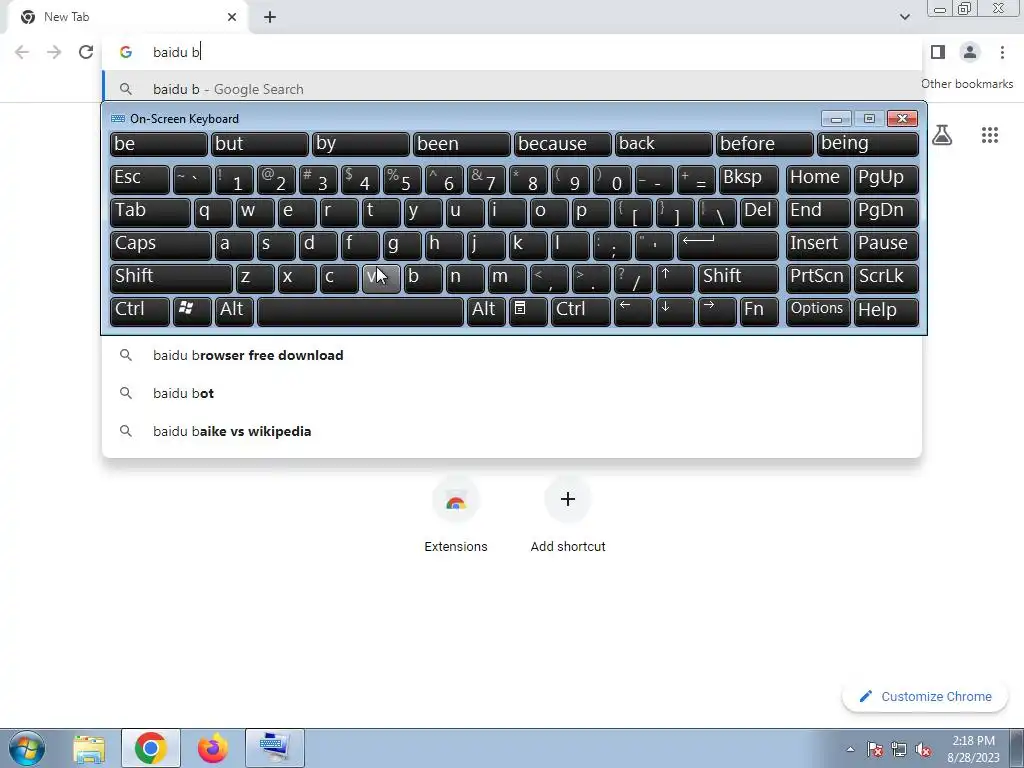Click the up arrow key on keyboard
Image resolution: width=1024 pixels, height=768 pixels.
pos(675,278)
